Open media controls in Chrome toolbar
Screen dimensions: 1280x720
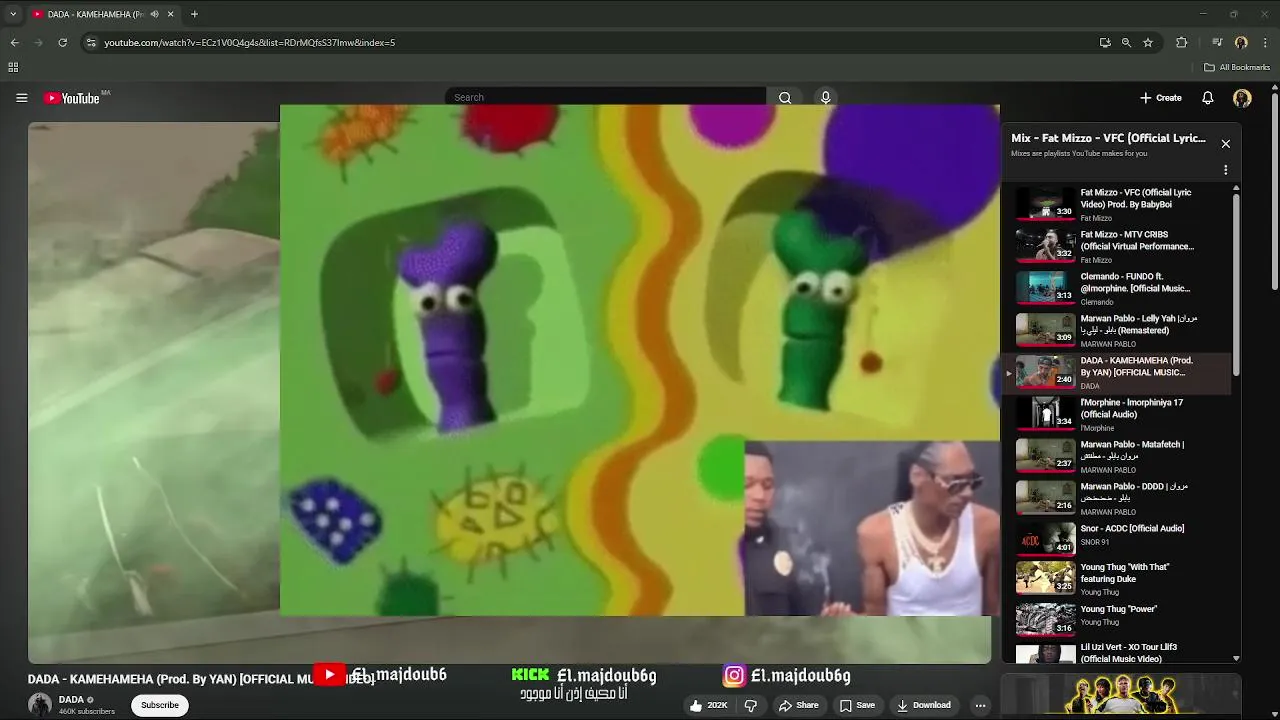(x=1217, y=43)
